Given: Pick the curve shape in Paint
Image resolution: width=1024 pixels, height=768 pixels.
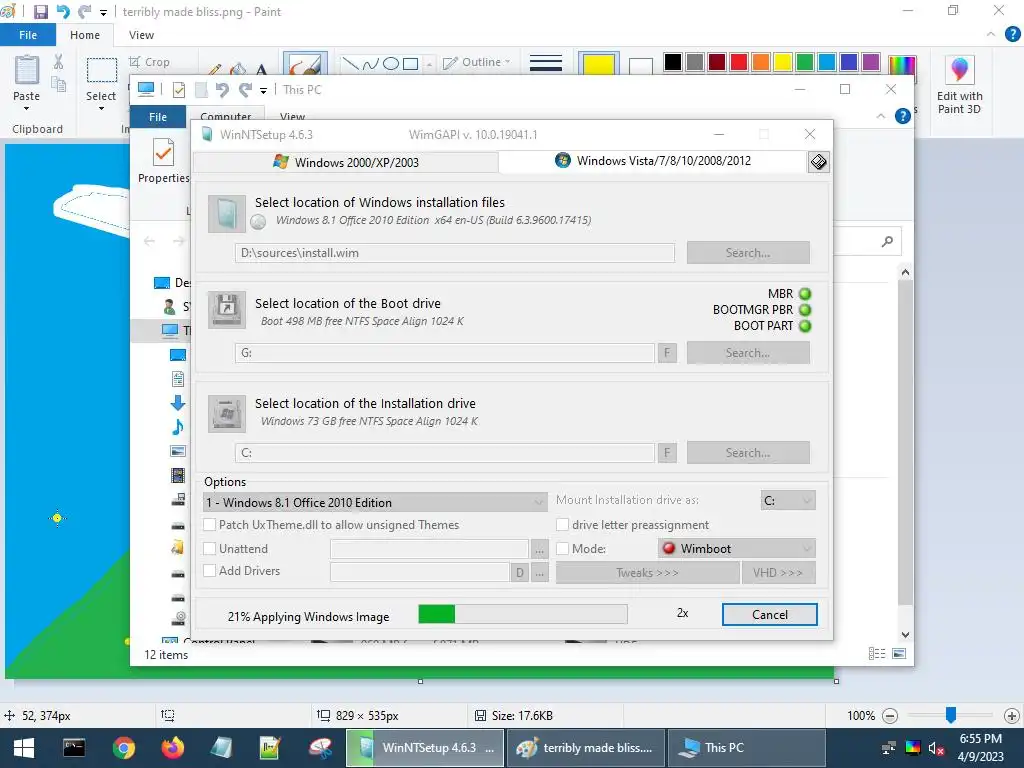Looking at the screenshot, I should click(370, 63).
